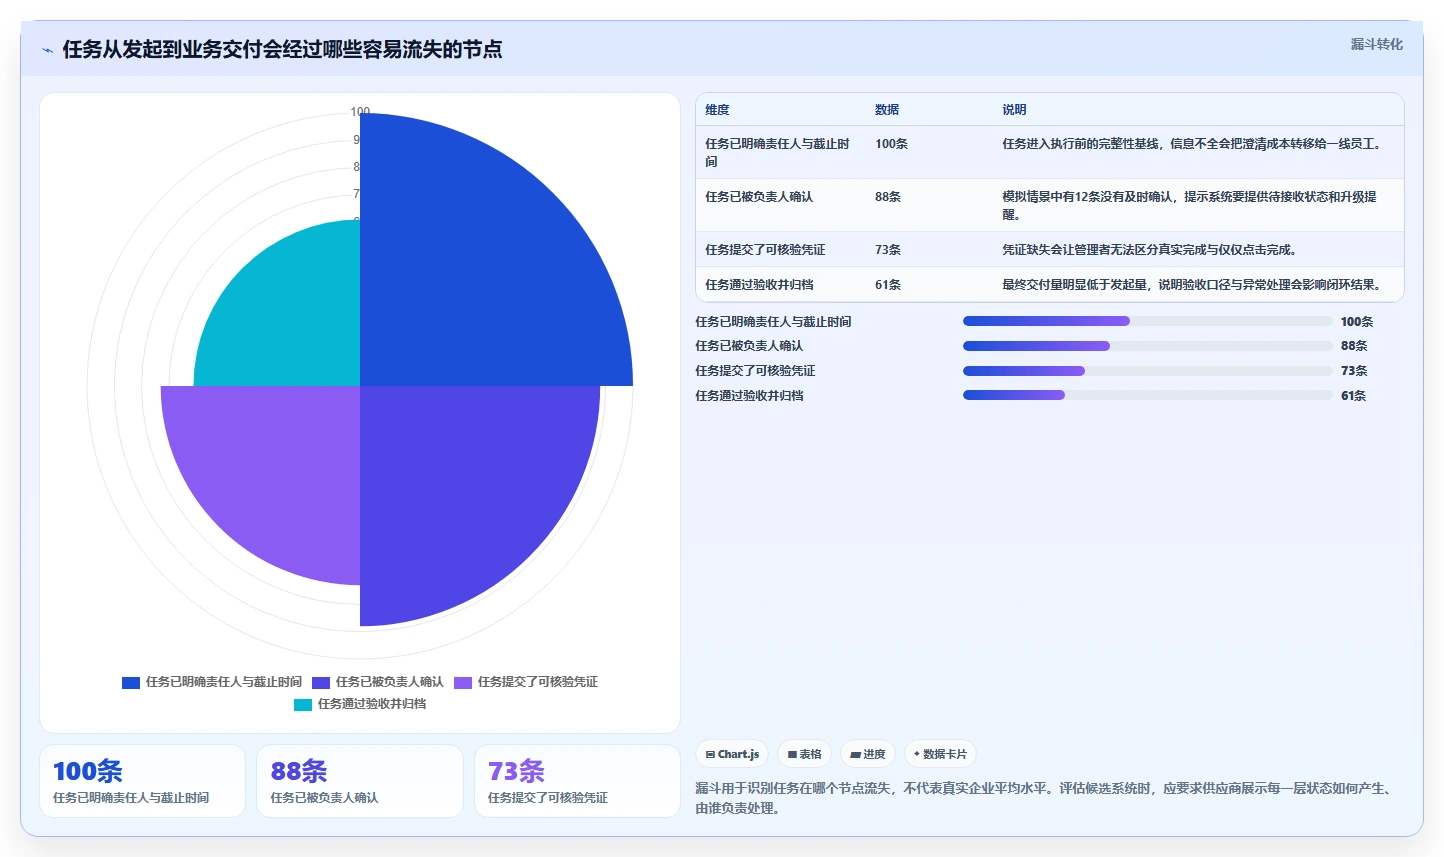Toggle legend swatch 任务通过验收并归档

pyautogui.click(x=303, y=704)
